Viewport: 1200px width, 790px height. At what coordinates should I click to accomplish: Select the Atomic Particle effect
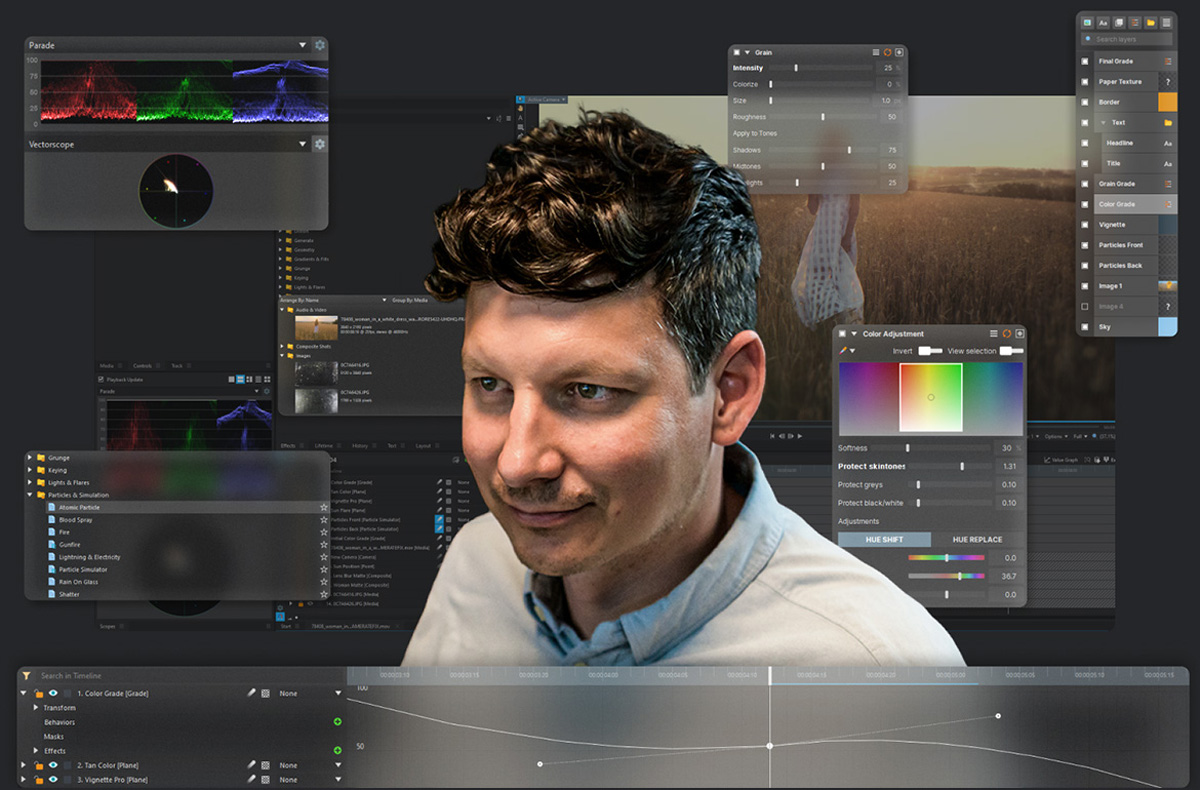(x=79, y=508)
